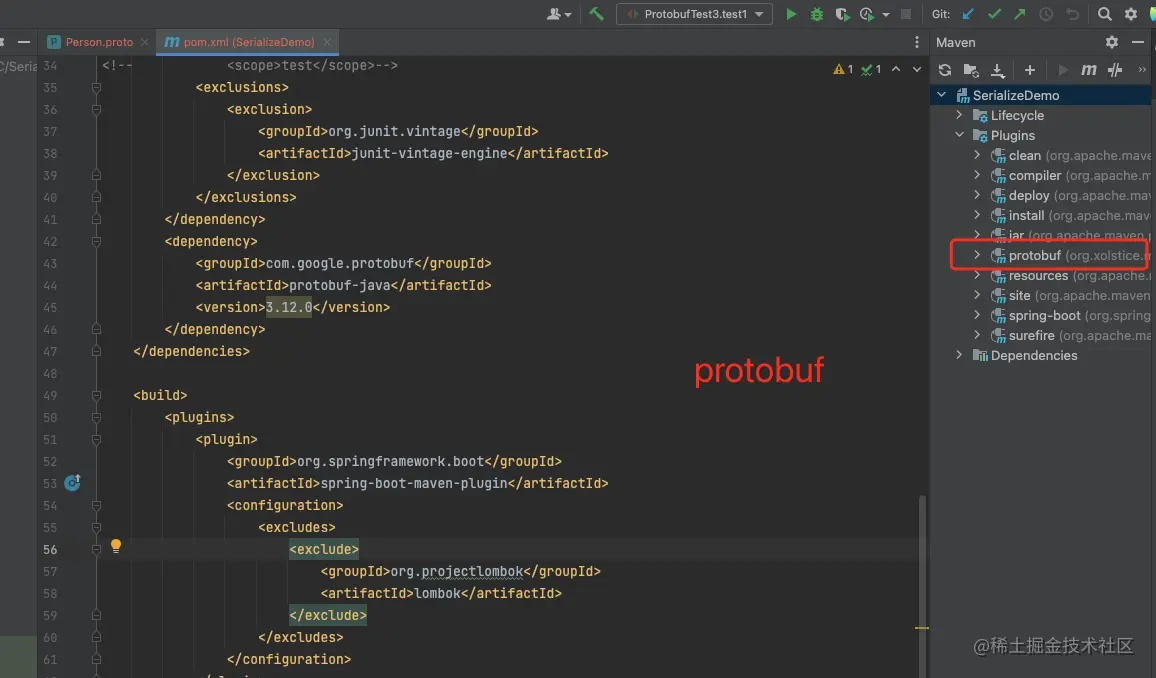The height and width of the screenshot is (678, 1156).
Task: Toggle Maven offline mode icon
Action: [x=1115, y=70]
